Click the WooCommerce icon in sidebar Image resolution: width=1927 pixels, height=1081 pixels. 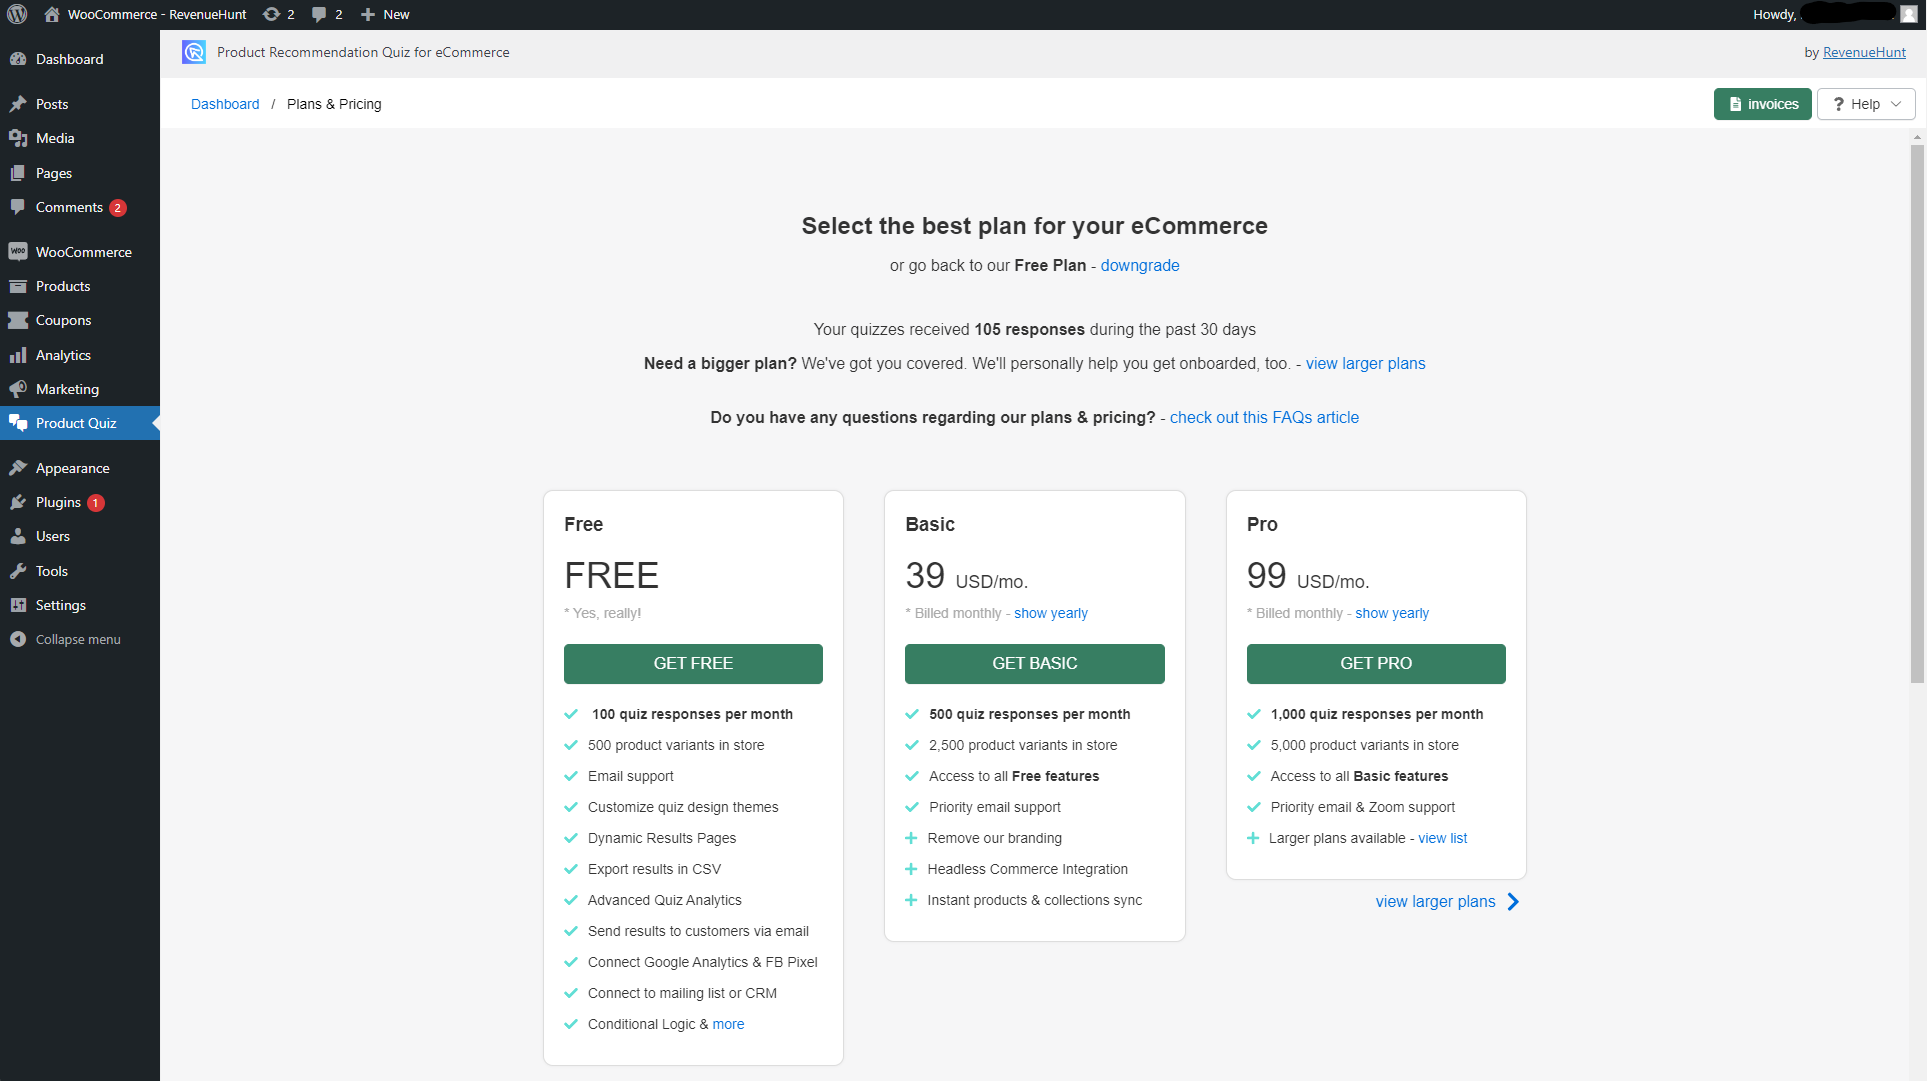[x=18, y=252]
